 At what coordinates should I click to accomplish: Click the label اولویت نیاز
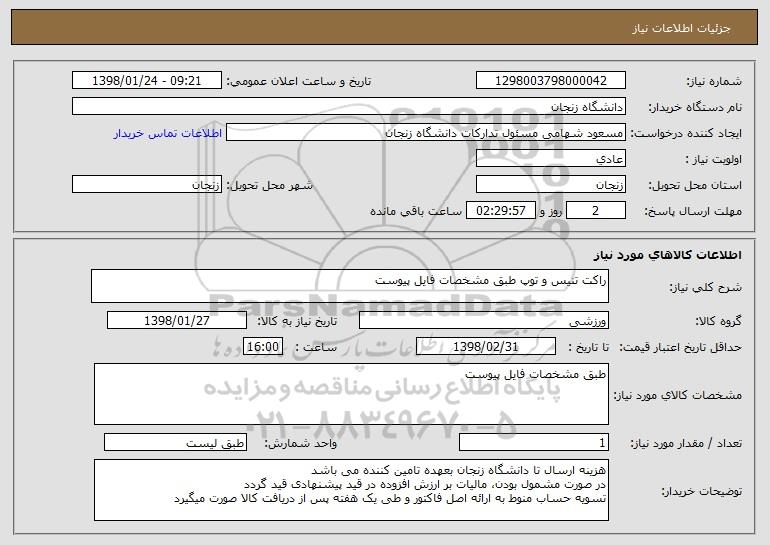click(714, 159)
